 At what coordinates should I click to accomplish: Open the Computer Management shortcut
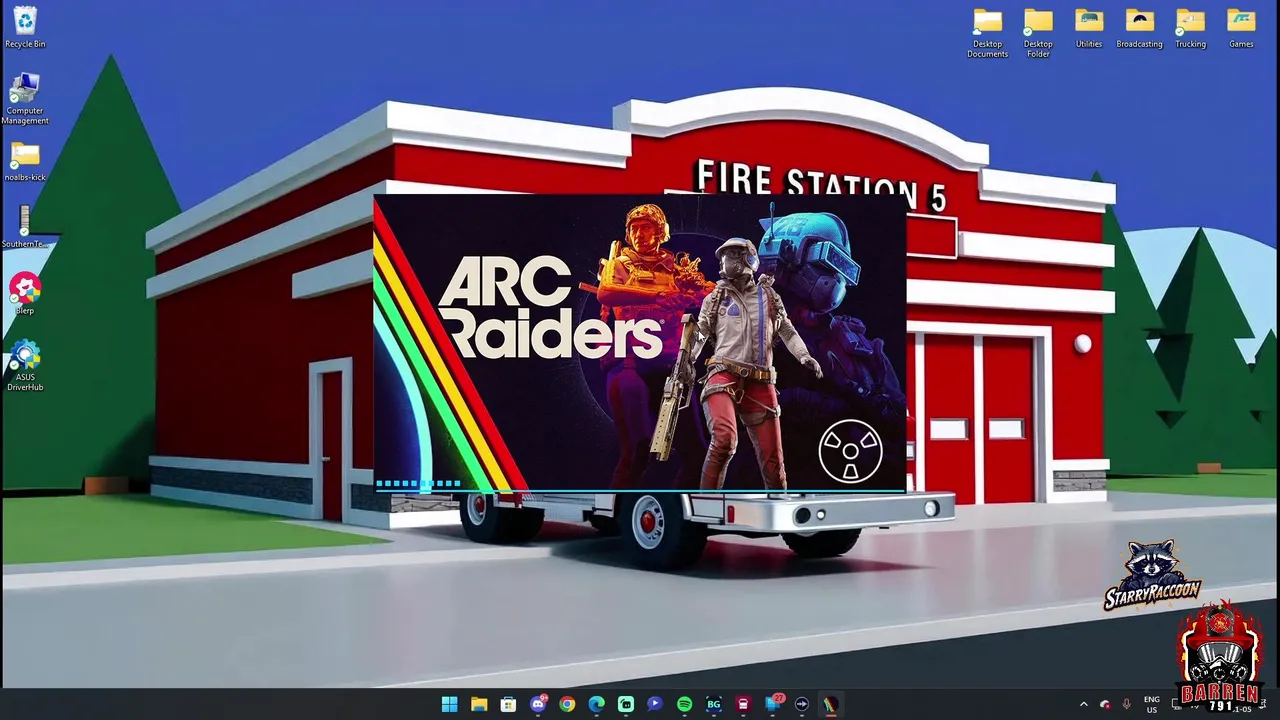[25, 99]
